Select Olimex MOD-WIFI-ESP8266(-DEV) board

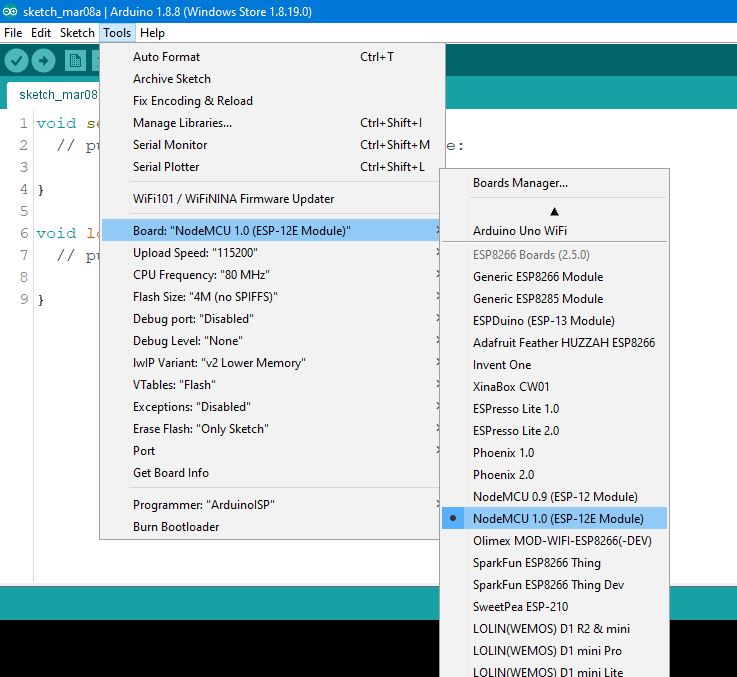coord(555,541)
